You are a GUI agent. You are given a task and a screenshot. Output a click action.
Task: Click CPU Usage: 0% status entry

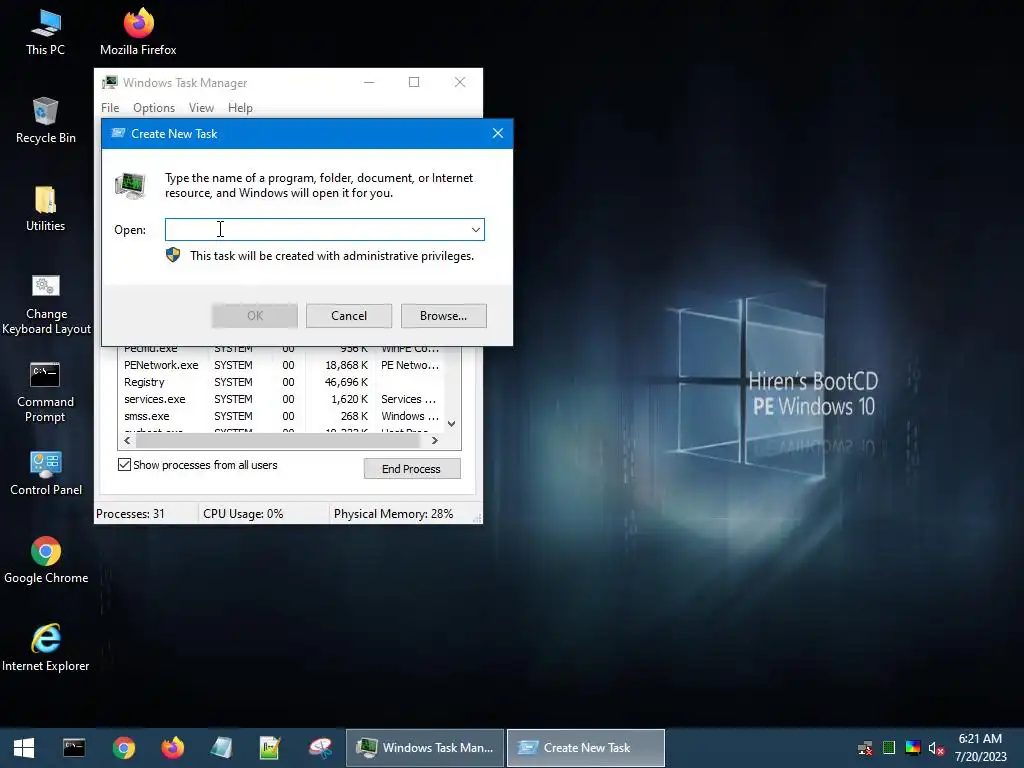point(243,514)
